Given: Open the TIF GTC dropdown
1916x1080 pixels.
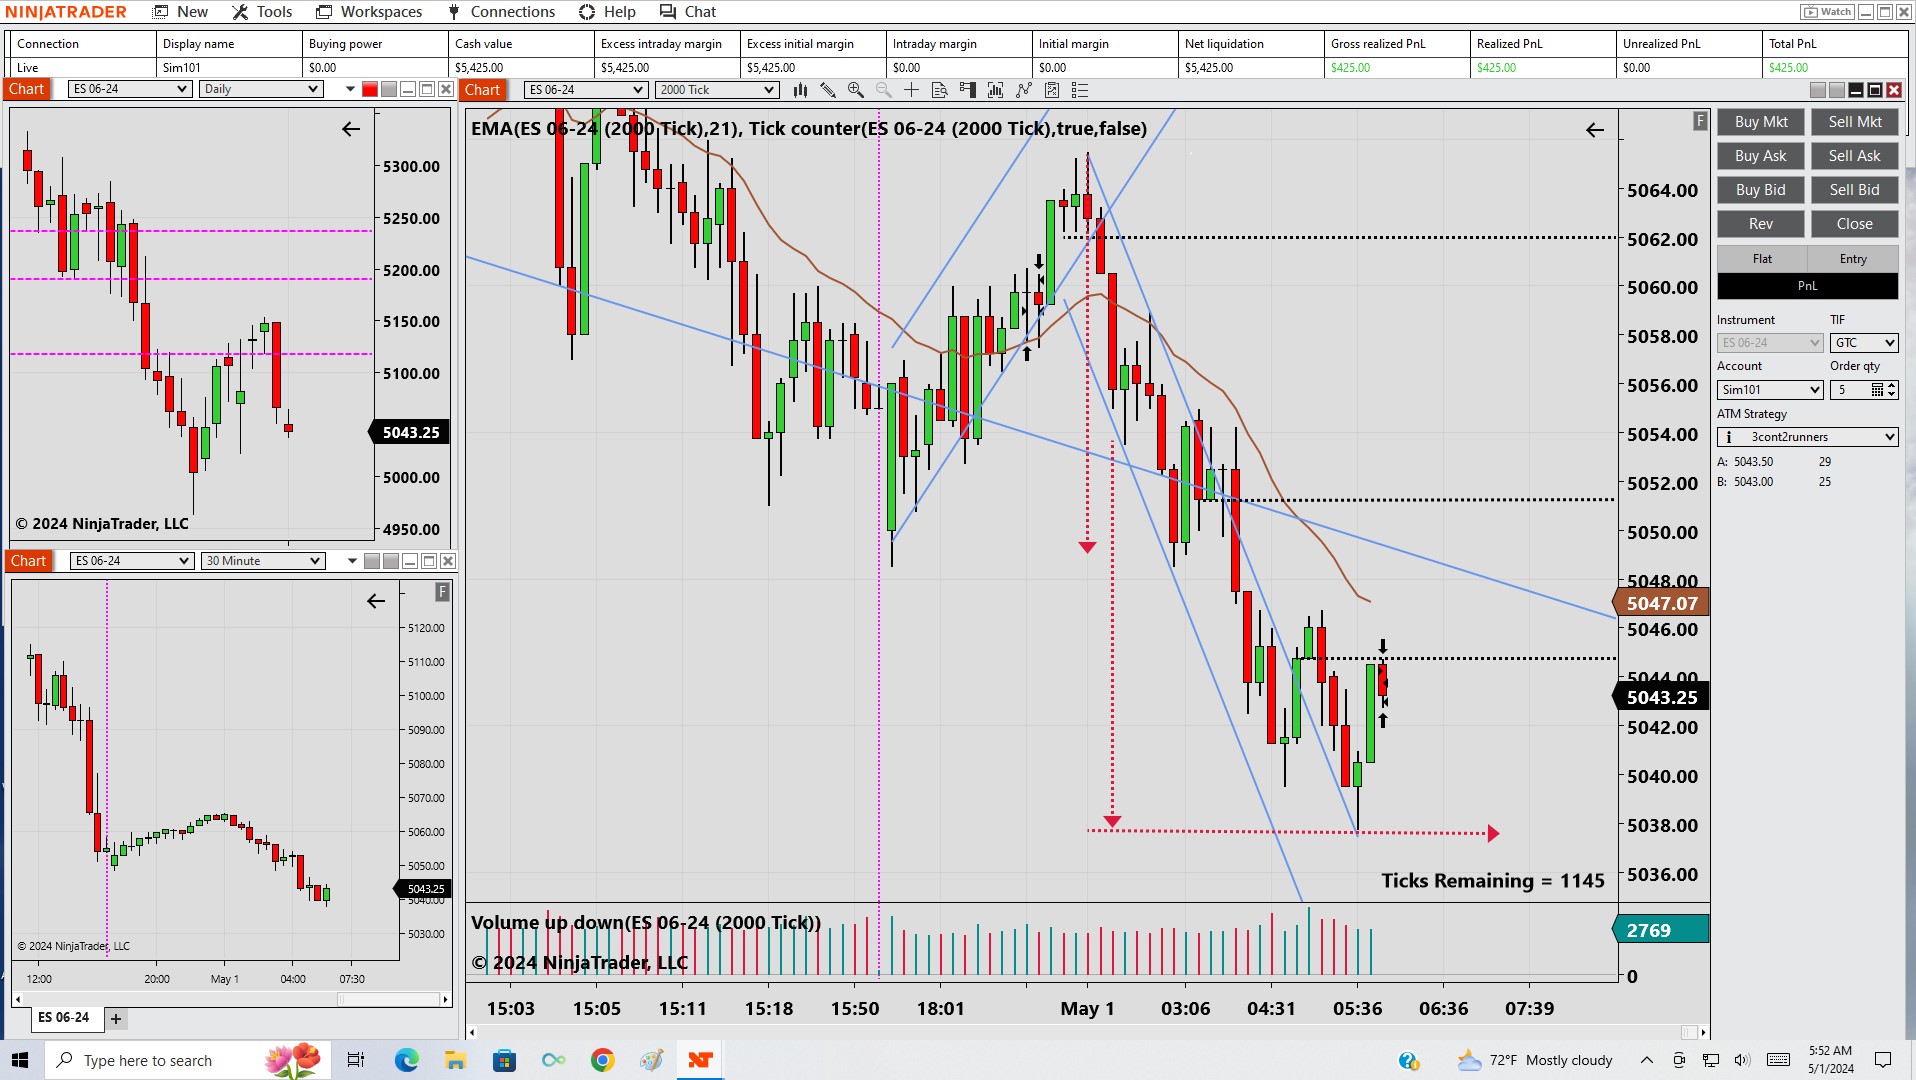Looking at the screenshot, I should (x=1864, y=343).
